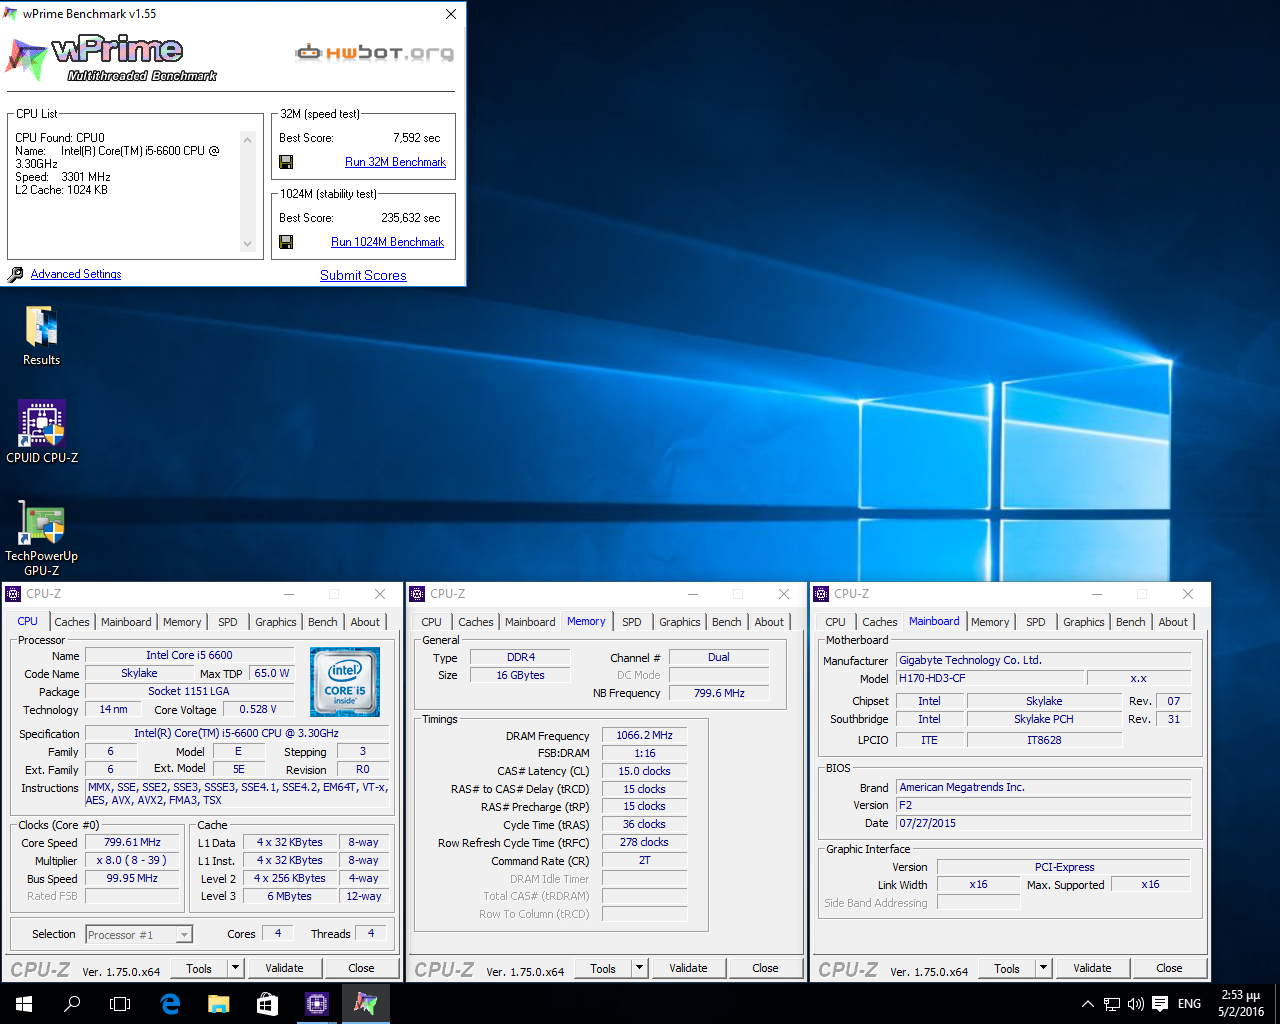Click wPrime title bar app icon
This screenshot has width=1280, height=1024.
[x=11, y=14]
